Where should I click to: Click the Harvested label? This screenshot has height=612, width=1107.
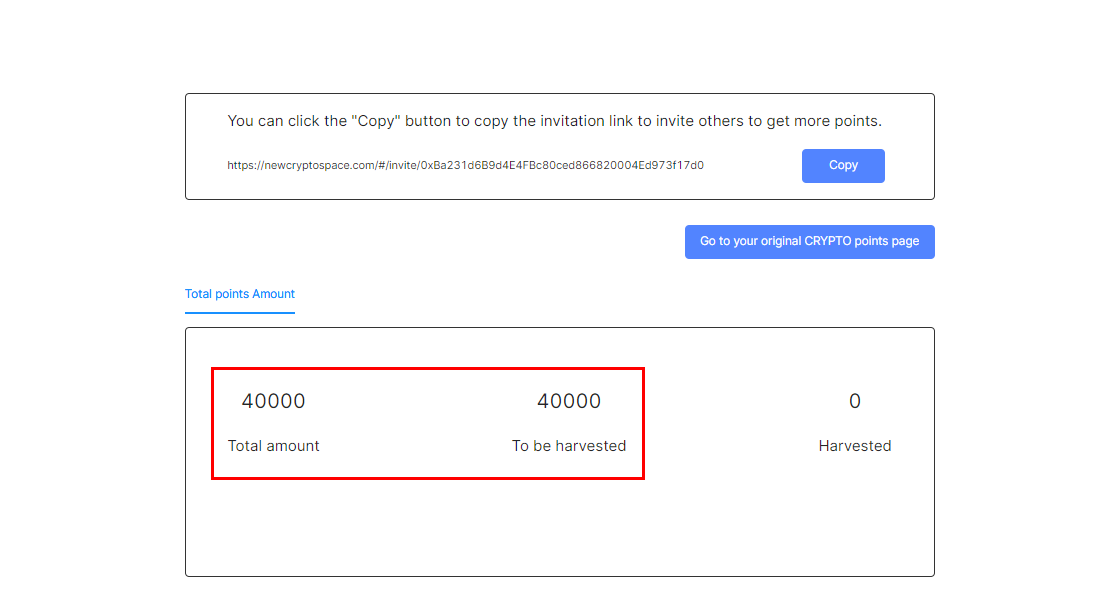coord(855,446)
